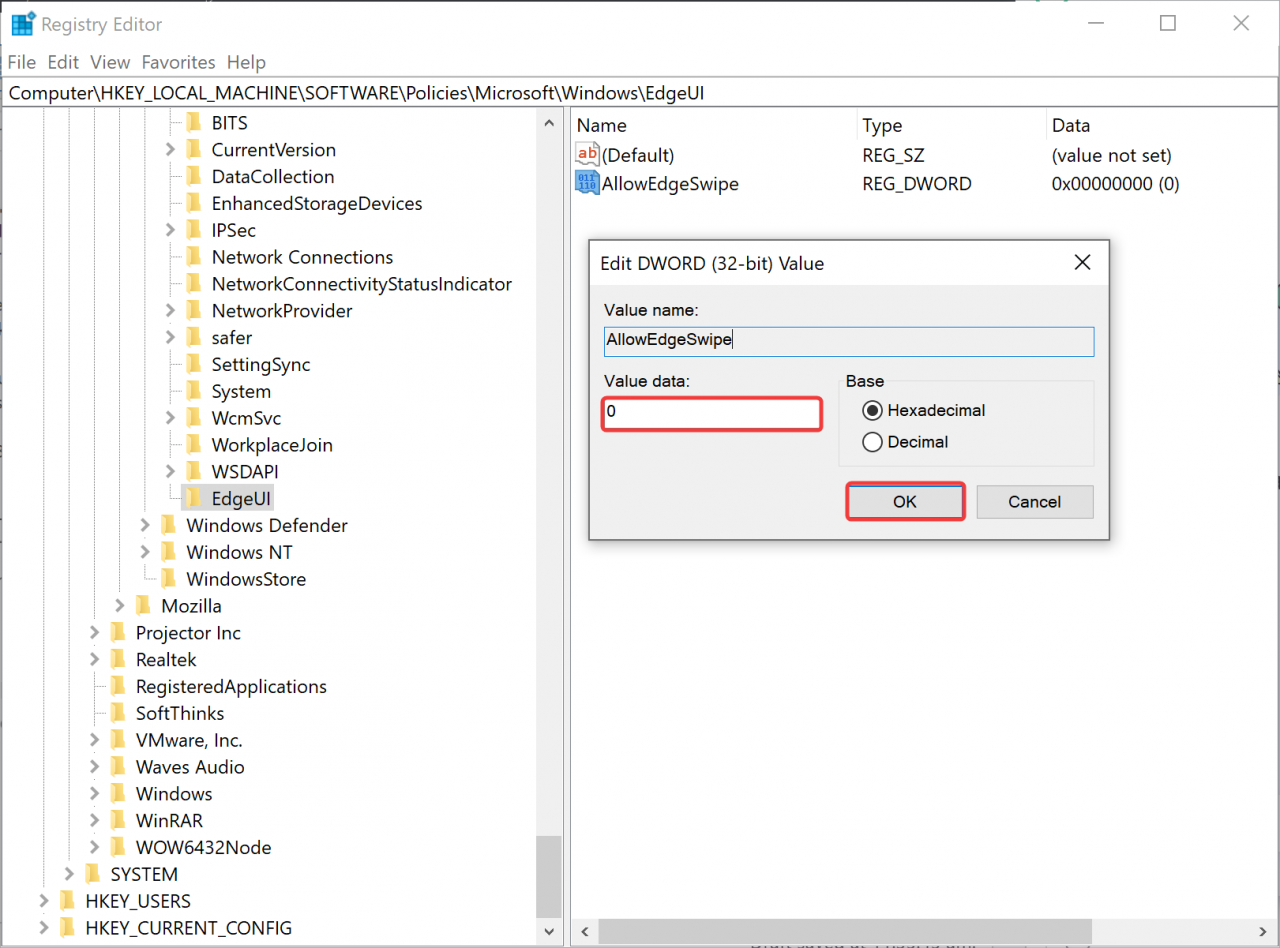Viewport: 1280px width, 948px height.
Task: Expand the HKEY_USERS tree node
Action: tap(43, 900)
